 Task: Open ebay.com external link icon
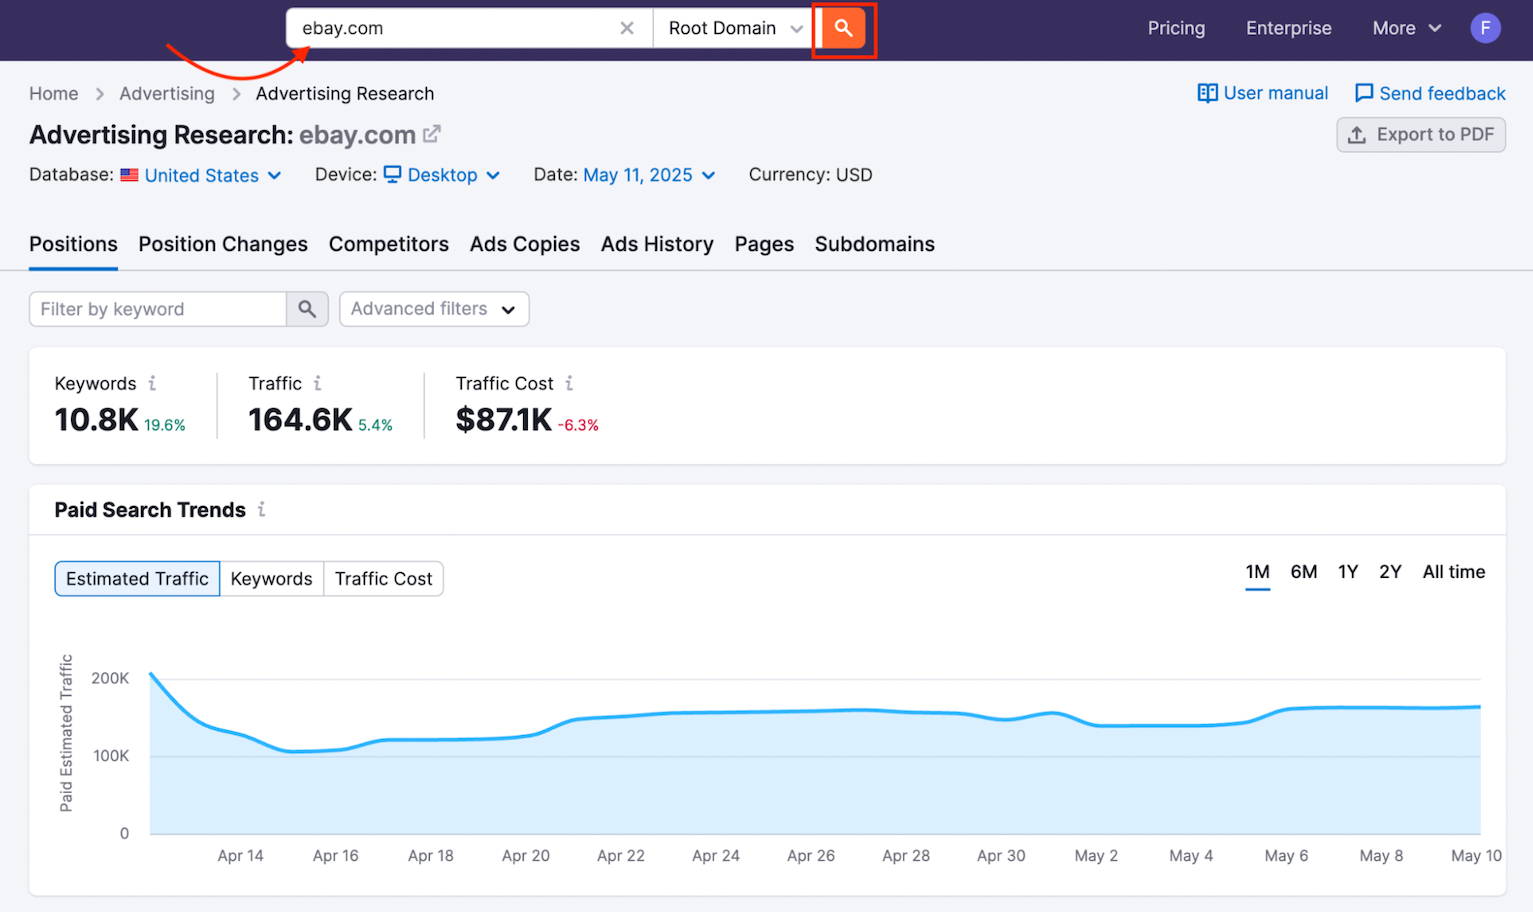click(x=432, y=134)
